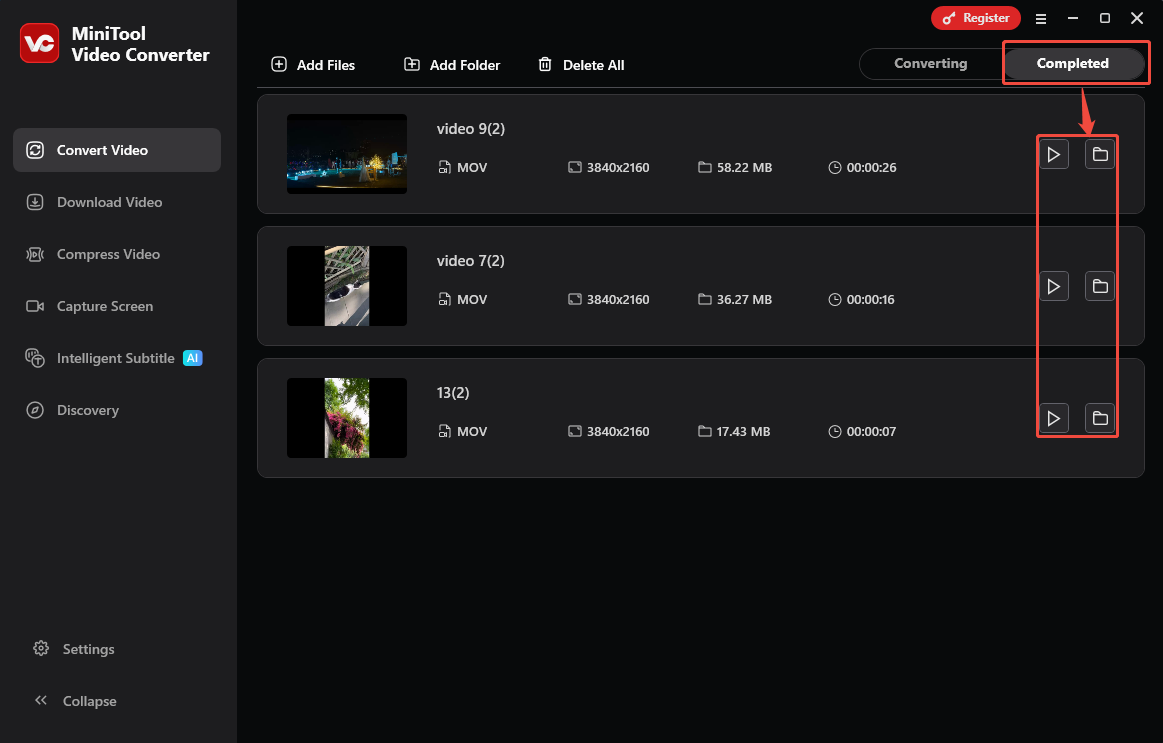Screen dimensions: 1163x743
Task: Switch to the Converting tab
Action: tap(930, 63)
